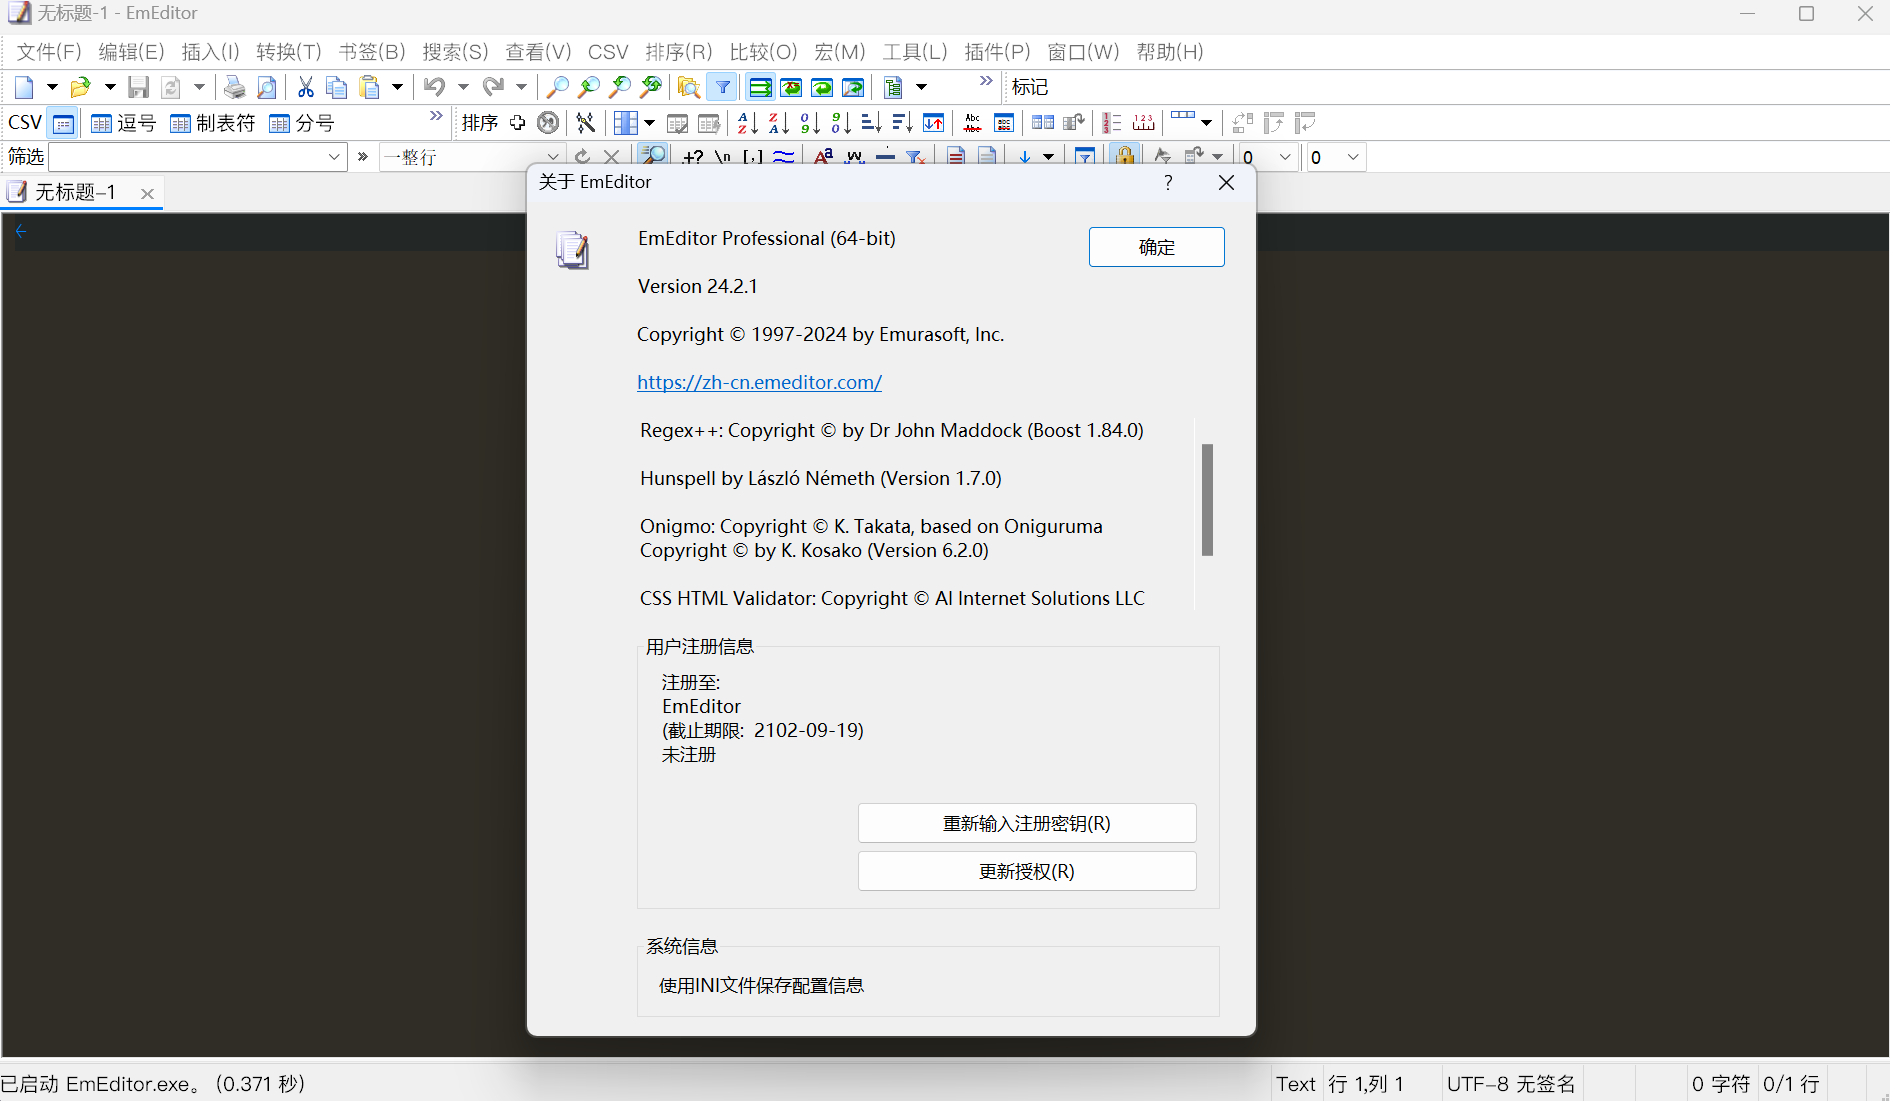Image resolution: width=1890 pixels, height=1101 pixels.
Task: Toggle the incremental search magnifier in filter bar
Action: click(653, 156)
